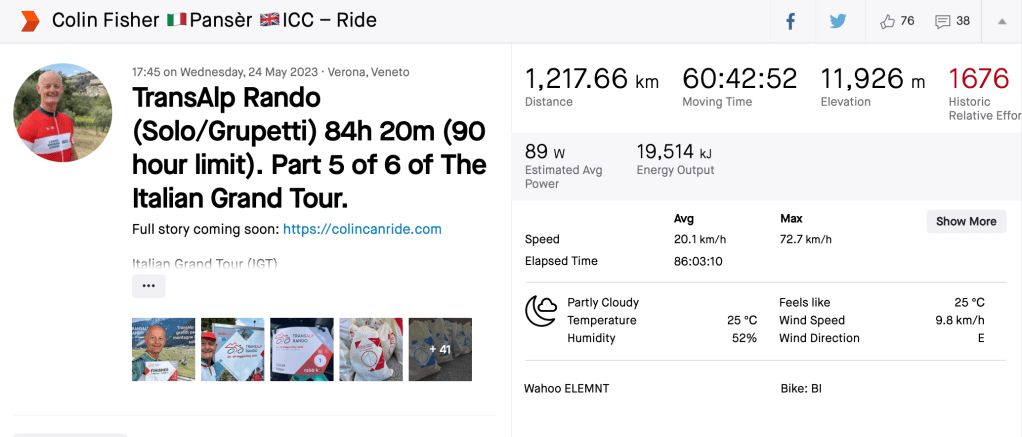Open the comments speech bubble icon

[942, 21]
